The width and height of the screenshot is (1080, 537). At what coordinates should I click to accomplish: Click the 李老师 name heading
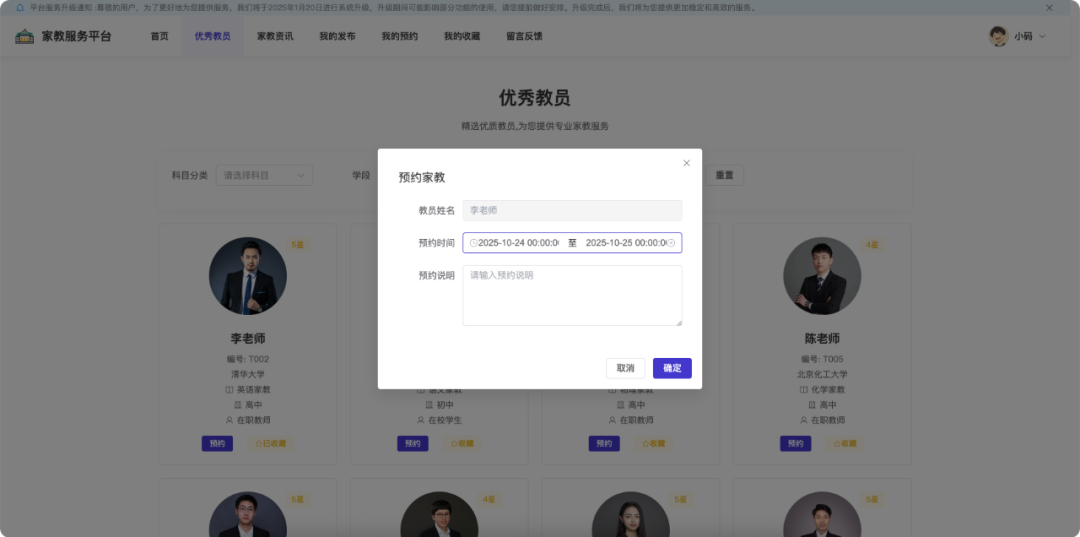pyautogui.click(x=248, y=339)
